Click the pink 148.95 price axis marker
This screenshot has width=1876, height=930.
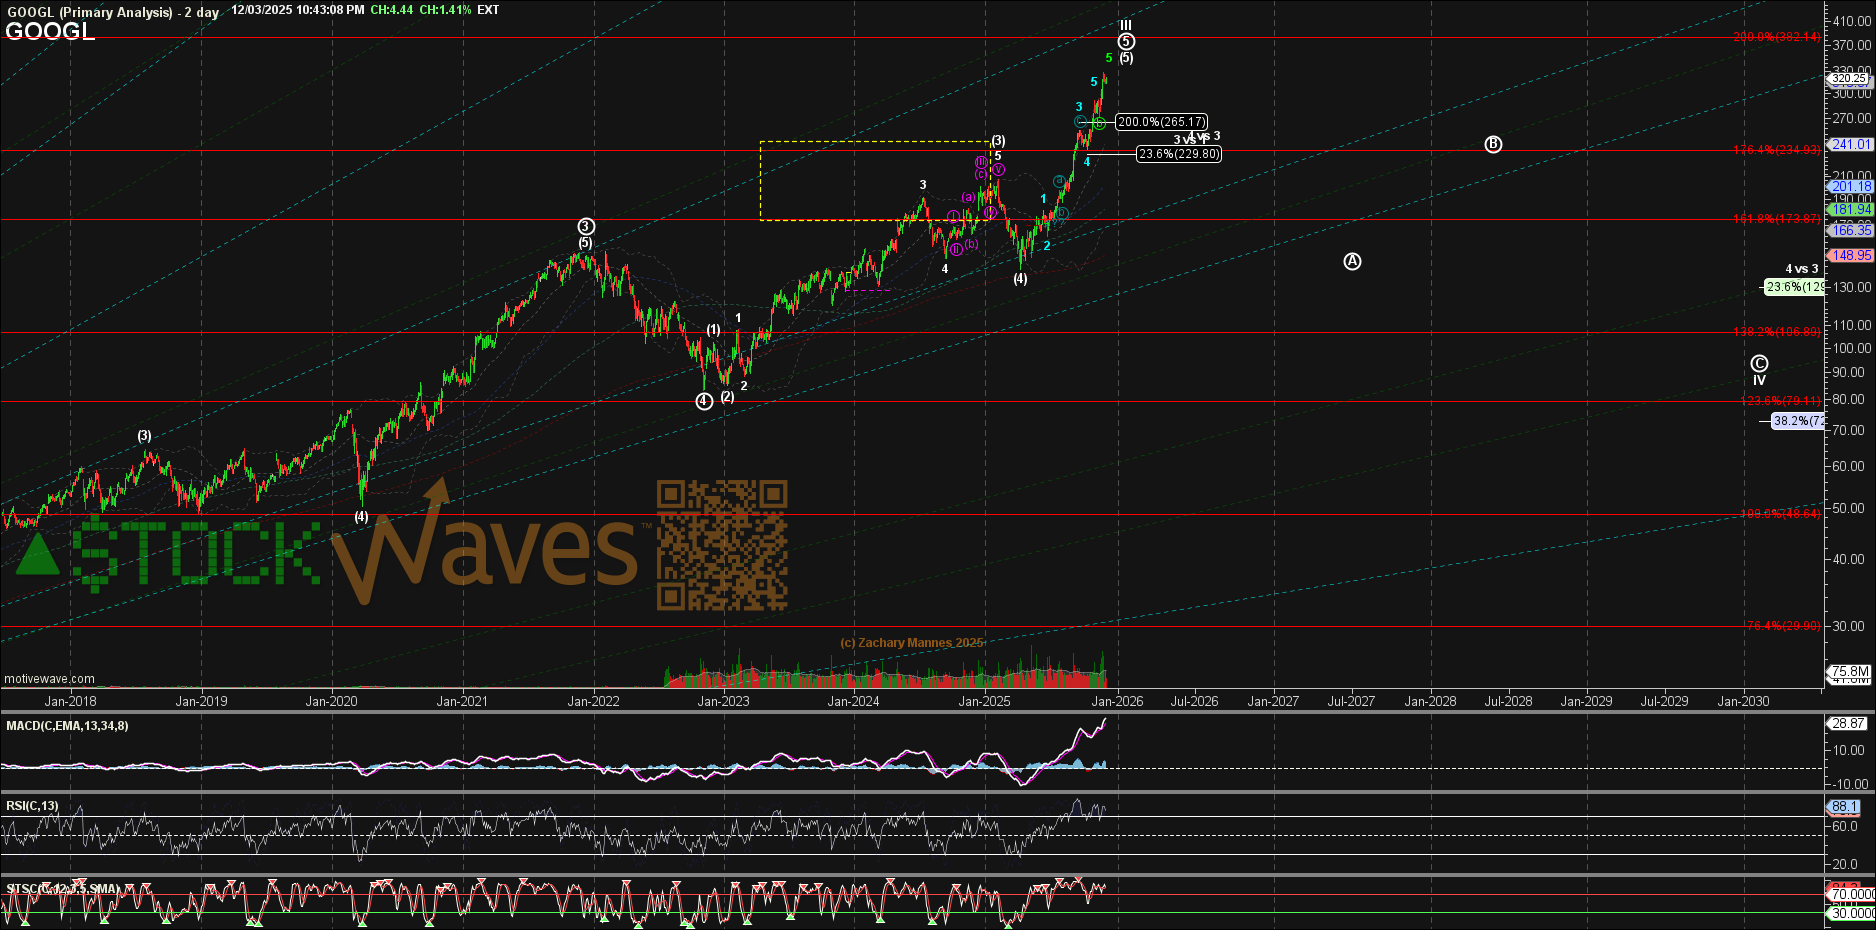pos(1851,256)
